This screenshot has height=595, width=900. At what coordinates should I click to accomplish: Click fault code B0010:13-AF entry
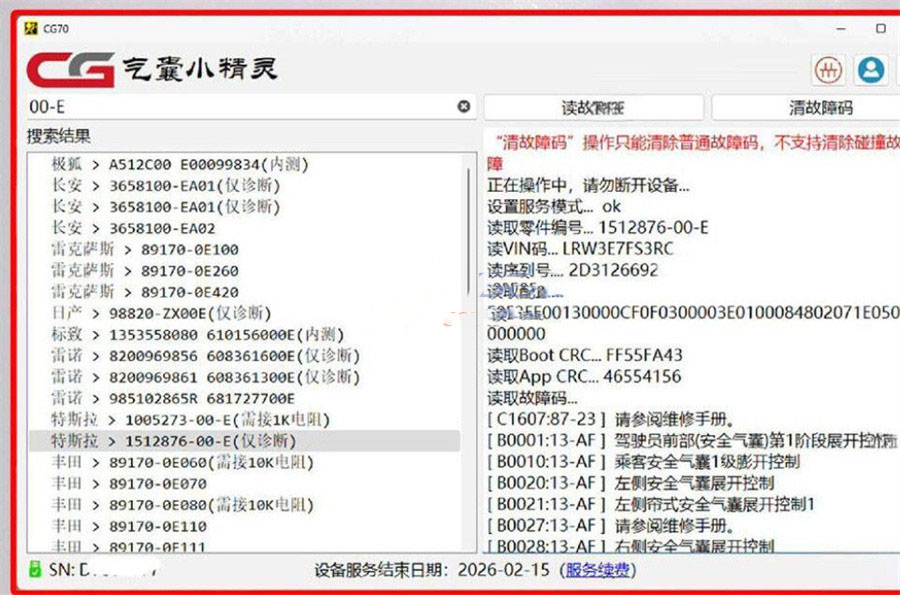643,461
